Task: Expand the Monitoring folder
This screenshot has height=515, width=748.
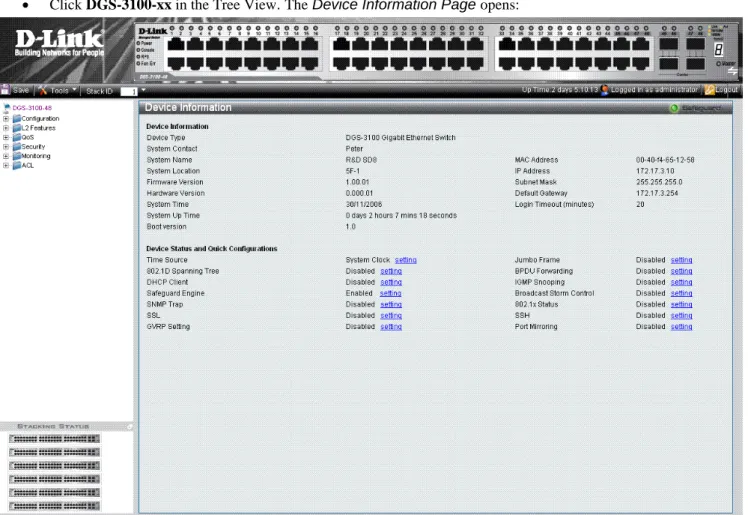Action: (6, 156)
